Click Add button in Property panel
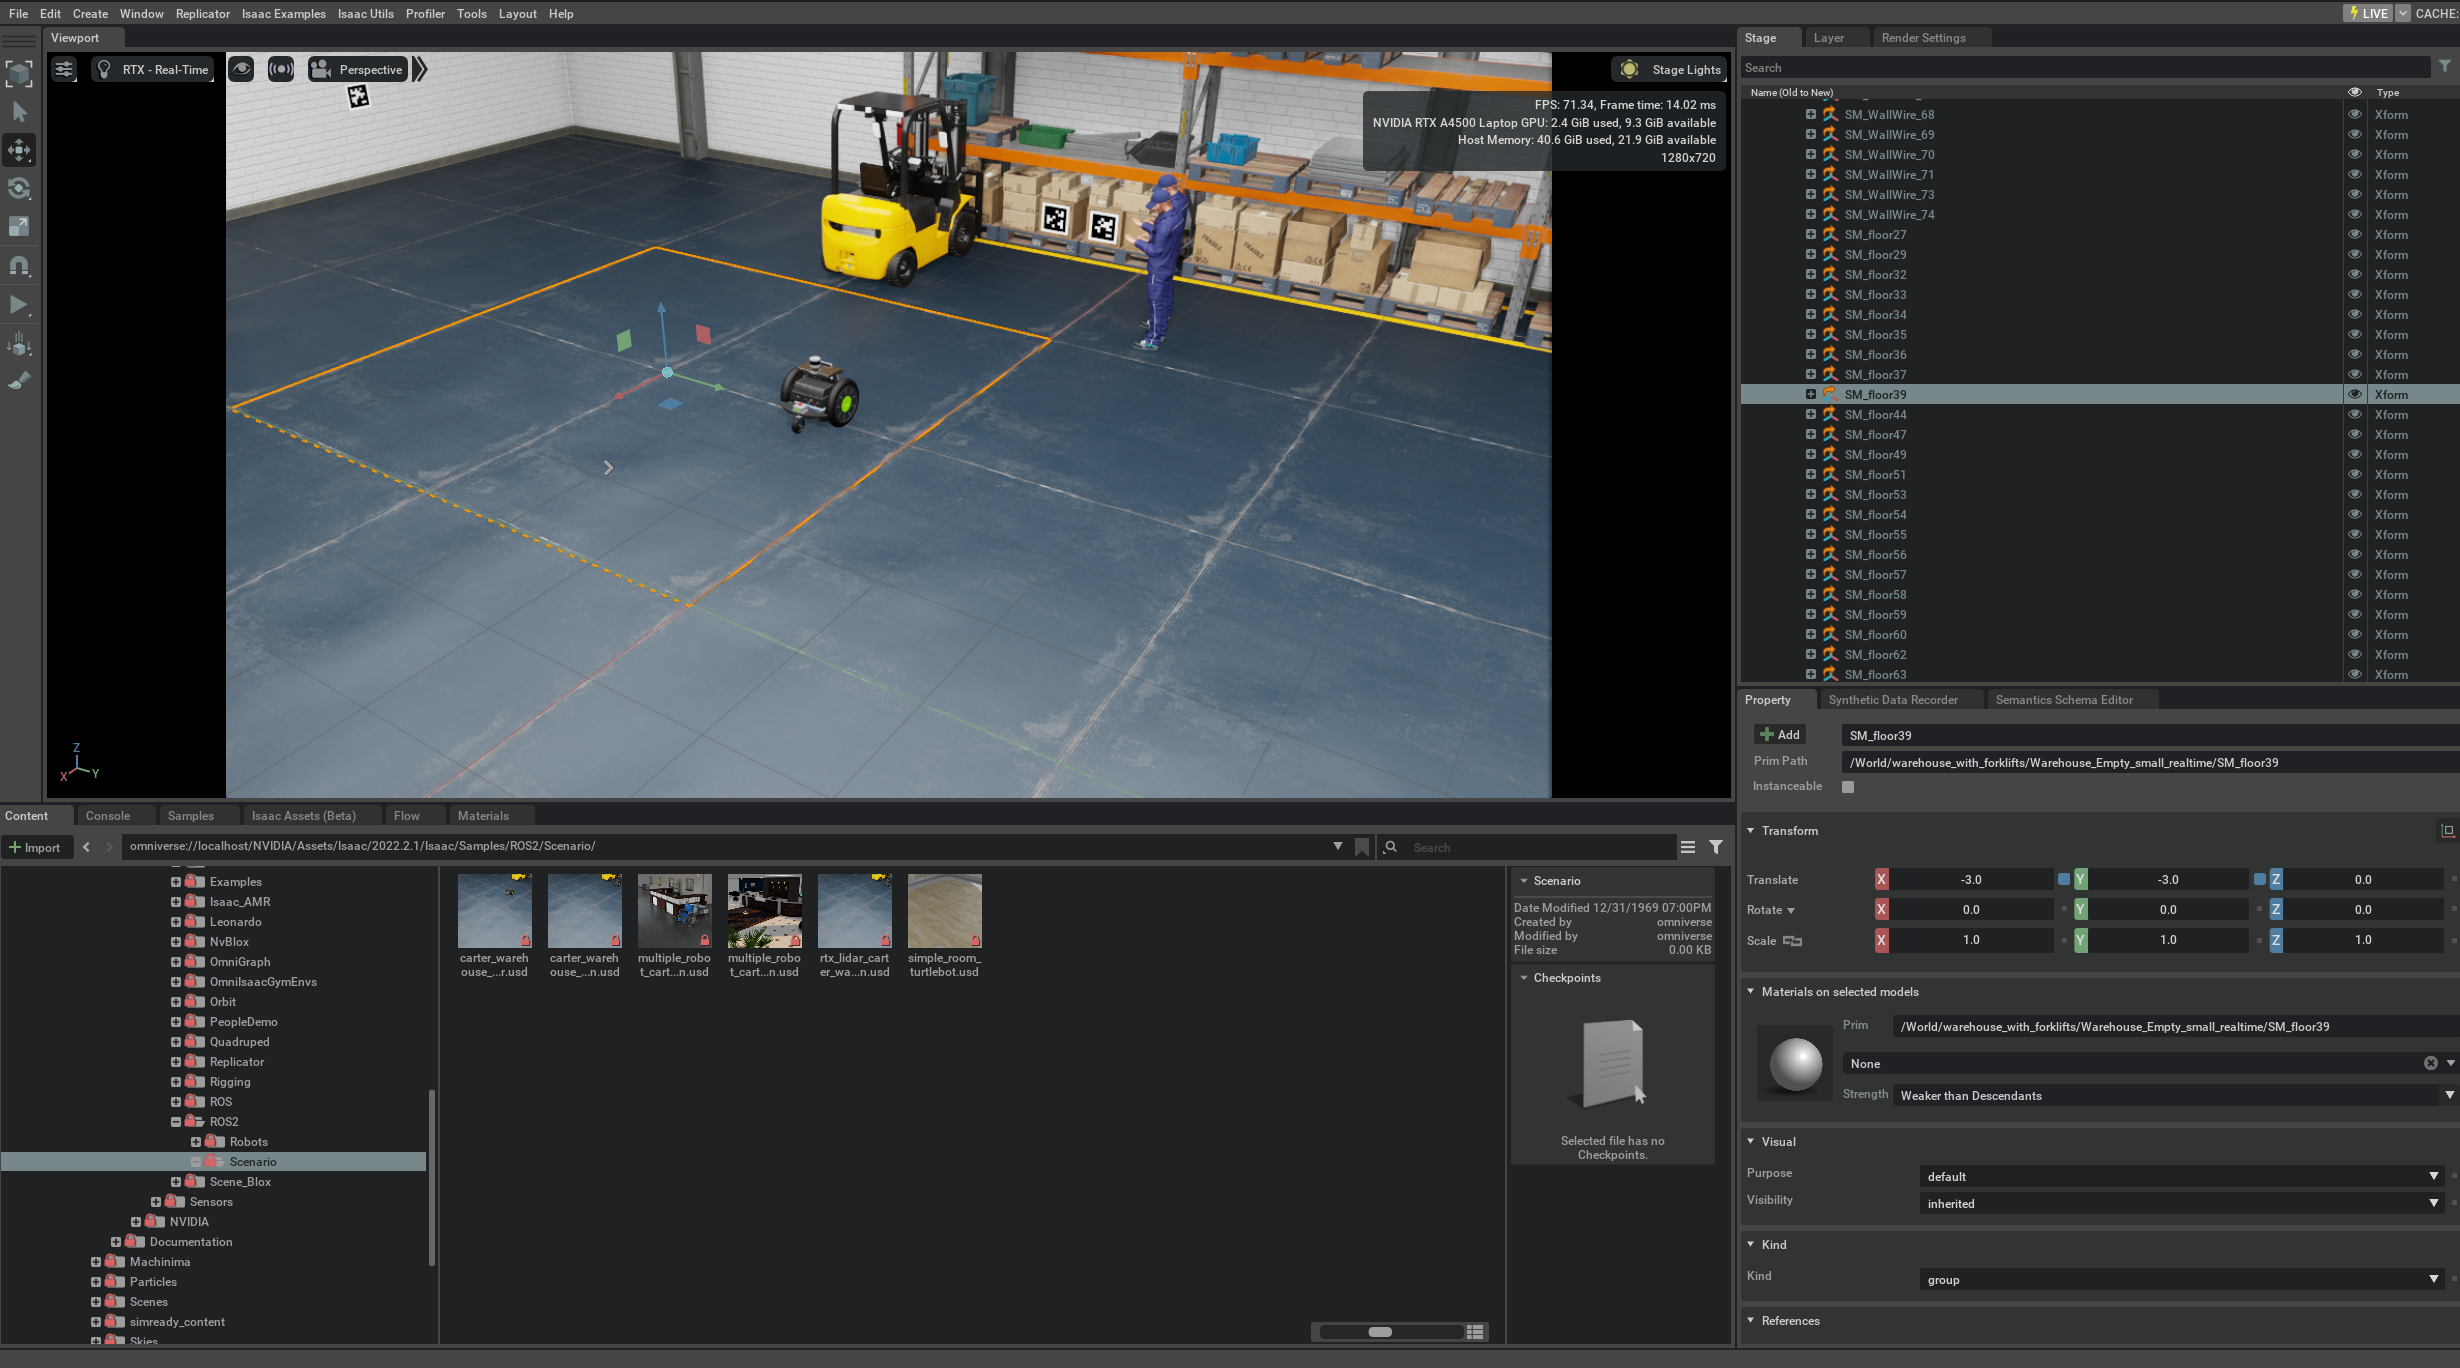Image resolution: width=2460 pixels, height=1368 pixels. point(1779,735)
